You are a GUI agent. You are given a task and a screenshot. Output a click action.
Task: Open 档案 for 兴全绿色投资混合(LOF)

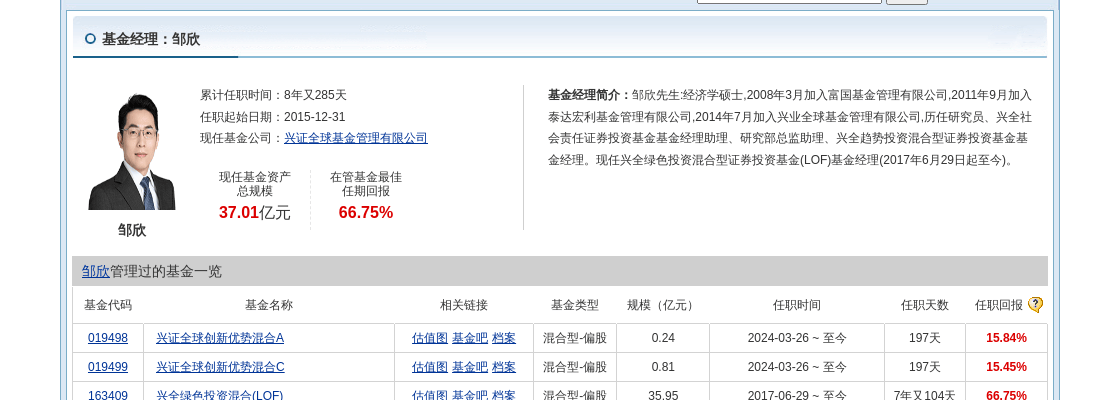(x=504, y=395)
